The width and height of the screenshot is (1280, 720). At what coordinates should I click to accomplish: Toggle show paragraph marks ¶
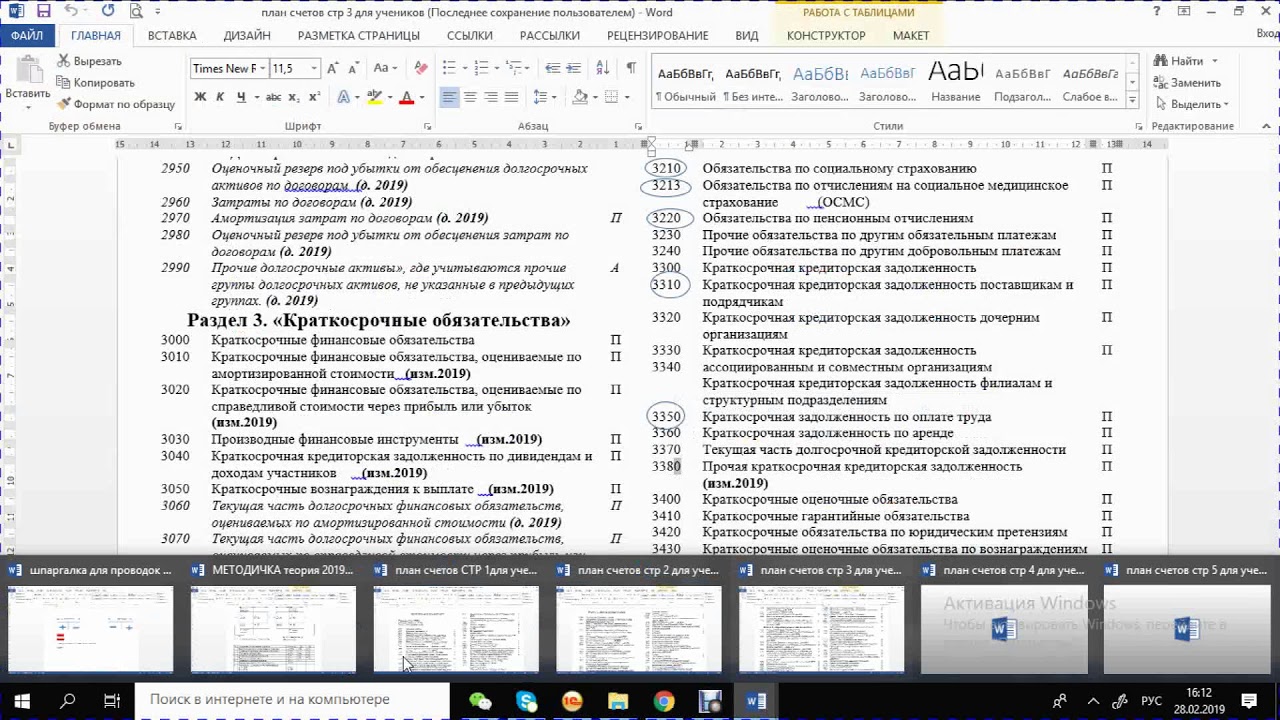click(631, 68)
